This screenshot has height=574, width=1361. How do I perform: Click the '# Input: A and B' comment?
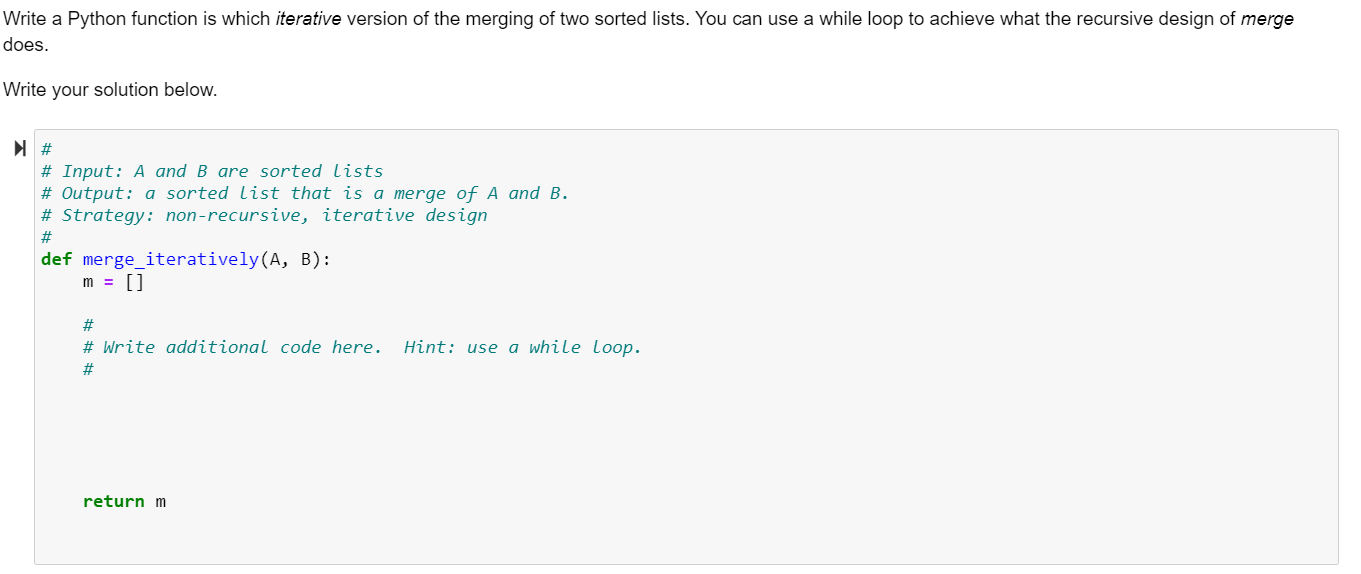[212, 171]
